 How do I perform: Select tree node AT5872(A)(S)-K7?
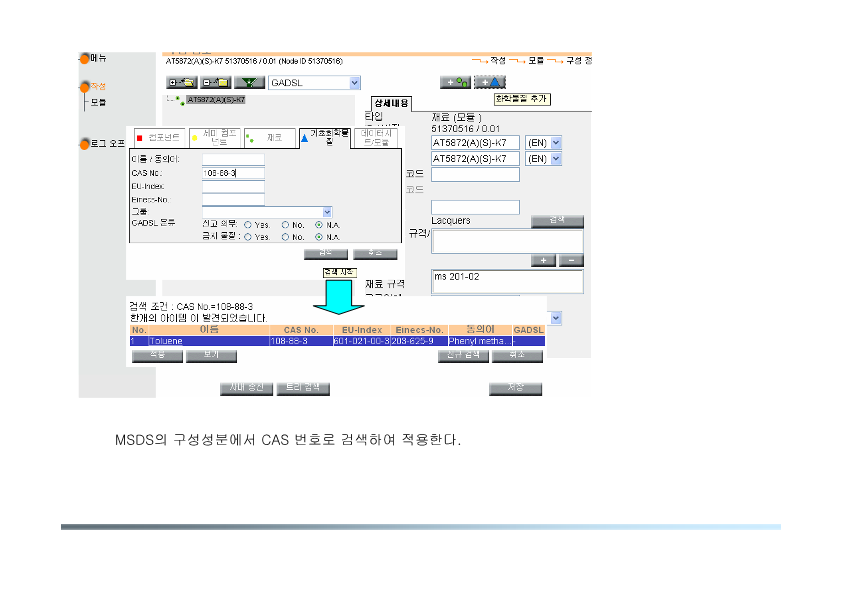[216, 100]
